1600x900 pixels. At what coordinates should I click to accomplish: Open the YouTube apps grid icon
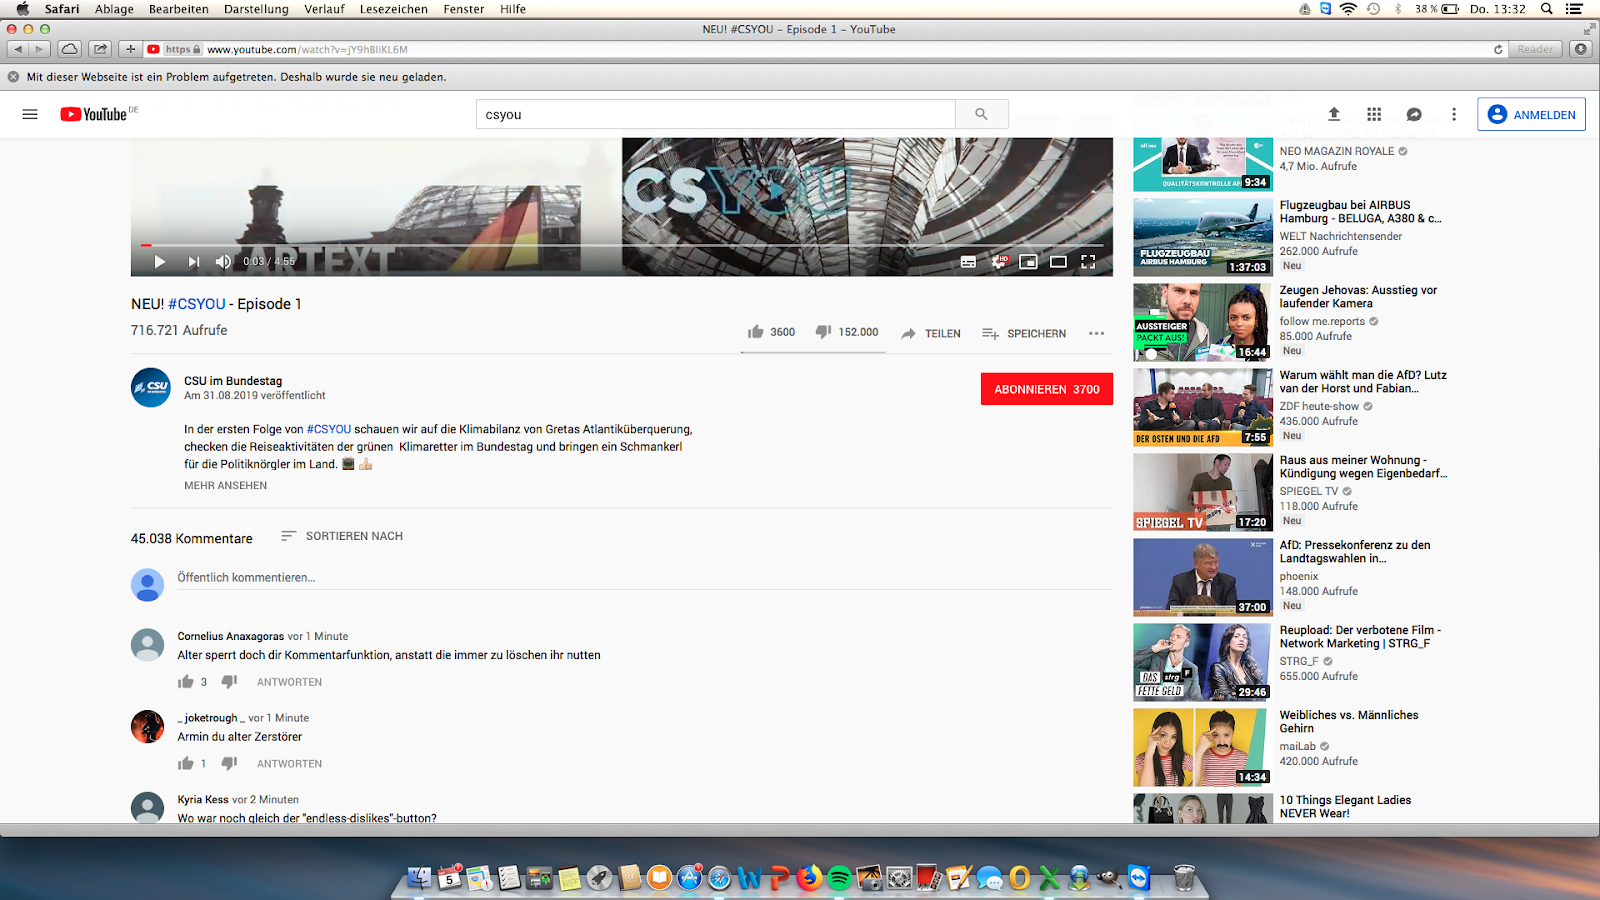(x=1374, y=114)
